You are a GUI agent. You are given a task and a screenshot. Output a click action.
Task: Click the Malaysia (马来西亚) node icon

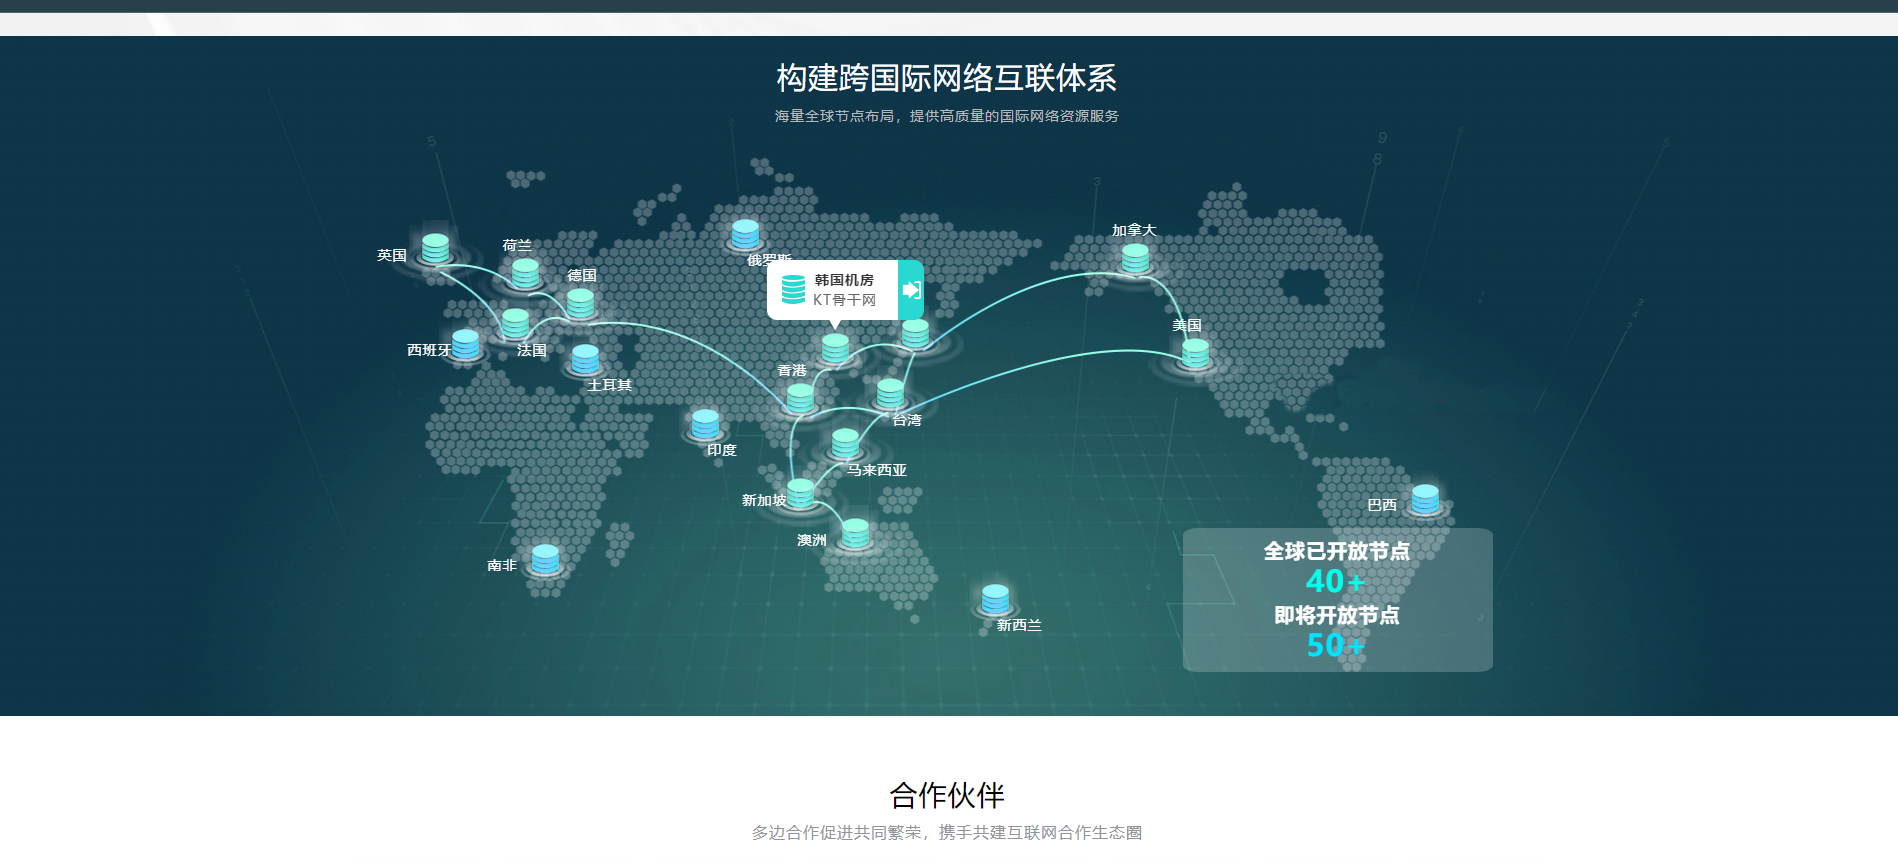click(845, 442)
